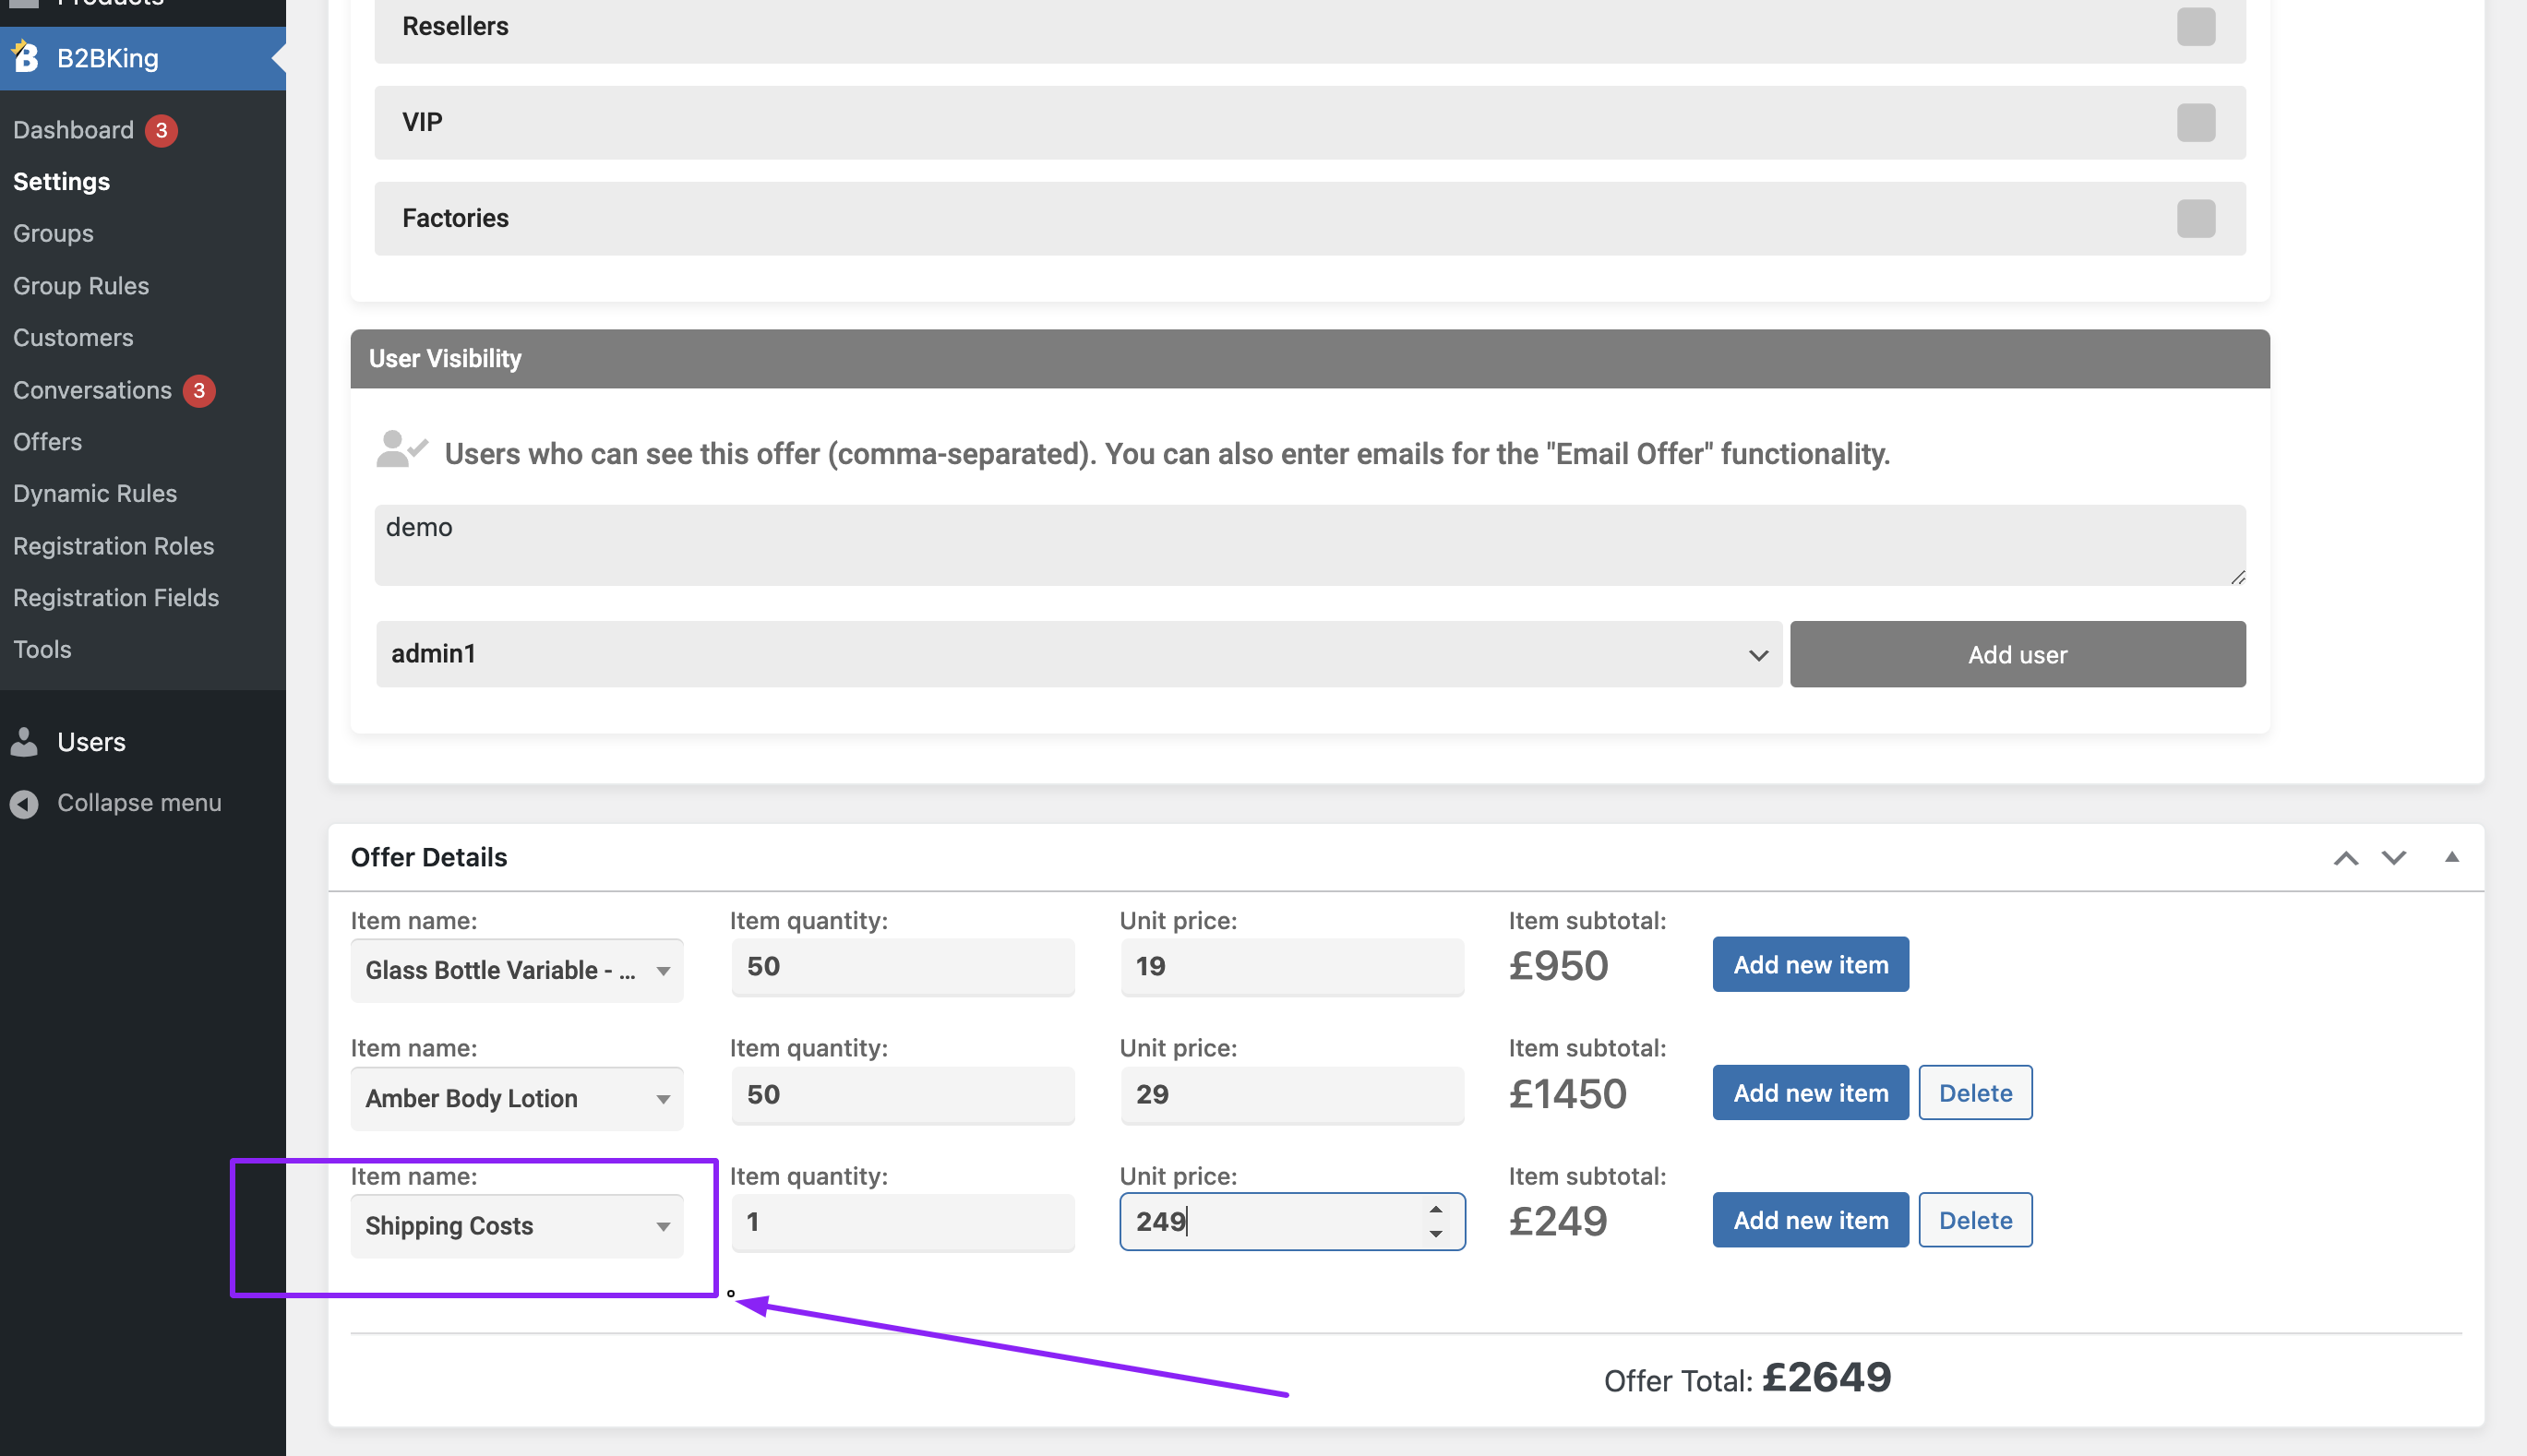Delete the Amber Body Lotion item
Viewport: 2527px width, 1456px height.
click(1976, 1093)
